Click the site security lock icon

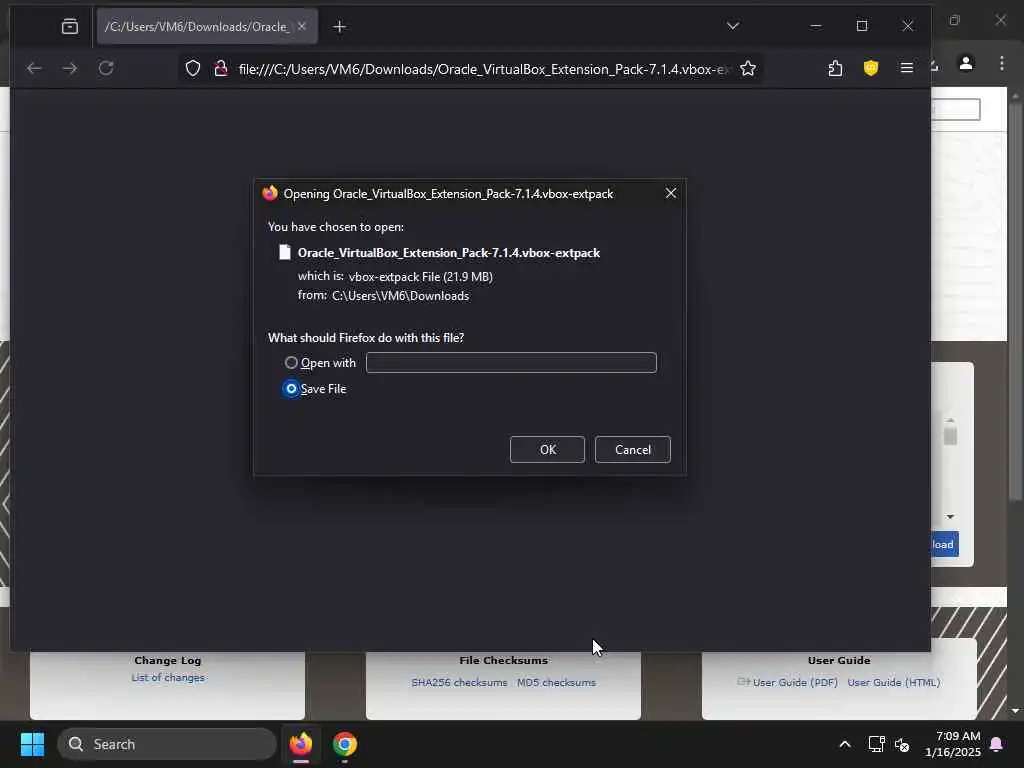point(221,69)
